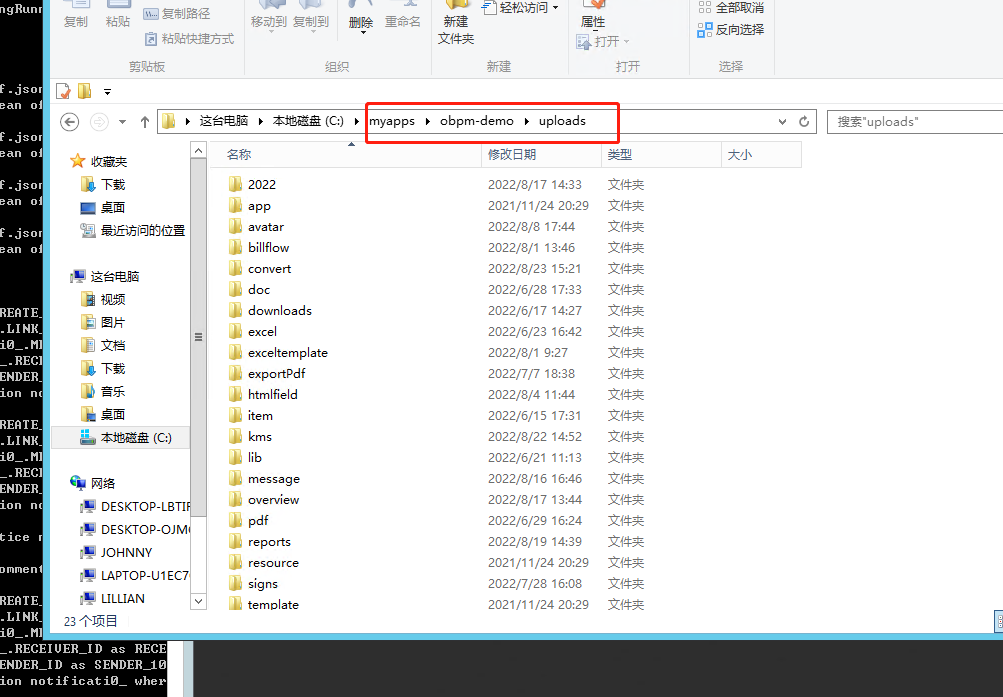Screen dimensions: 1003x697
Task: Select 本地磁盘 (C:) in the navigation pane
Action: click(136, 438)
